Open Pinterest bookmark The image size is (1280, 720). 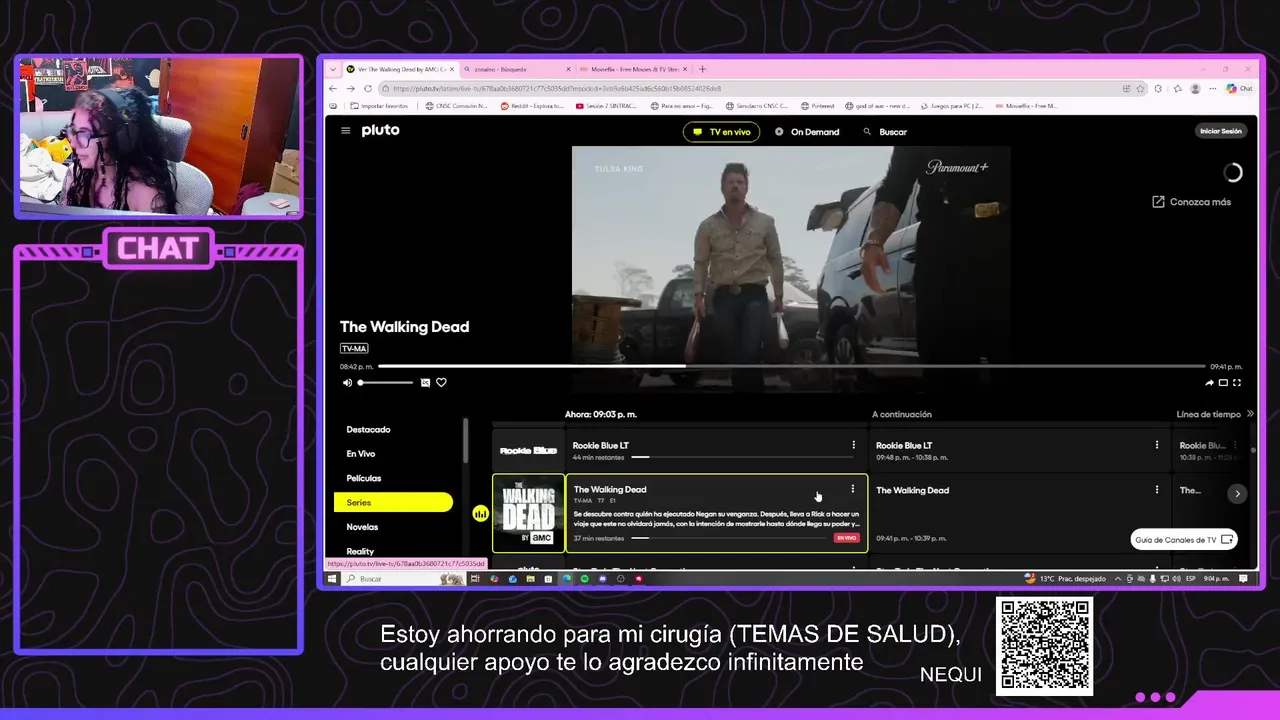[818, 105]
